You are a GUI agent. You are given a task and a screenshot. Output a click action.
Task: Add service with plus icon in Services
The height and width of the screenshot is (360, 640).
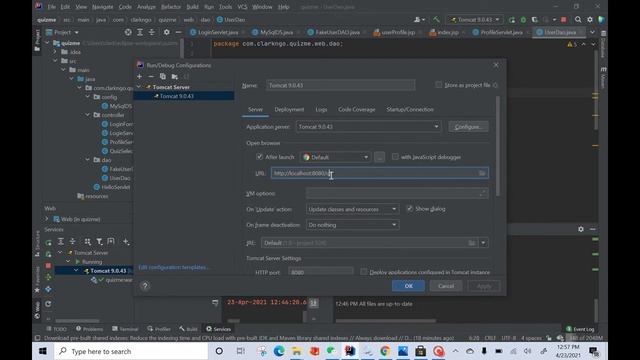point(126,242)
